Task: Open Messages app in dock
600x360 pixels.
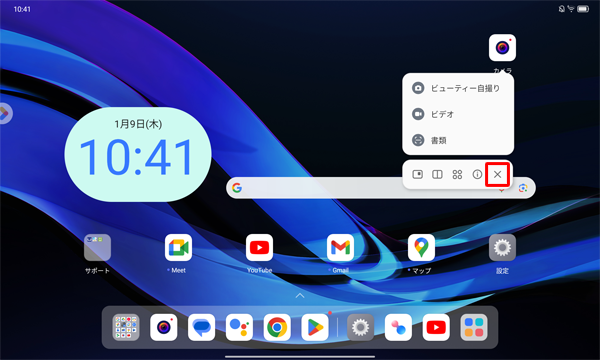Action: tap(202, 327)
